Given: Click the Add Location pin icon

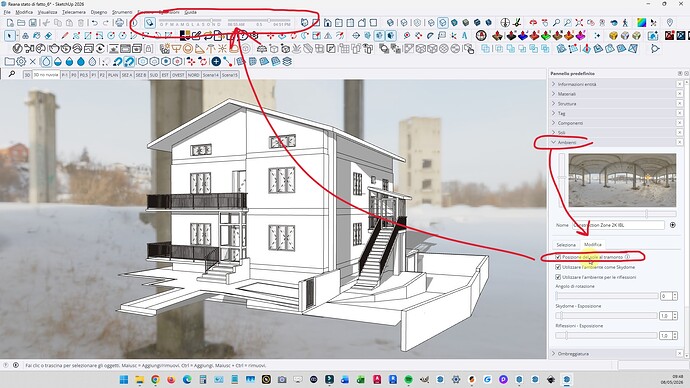Looking at the screenshot, I should point(670,22).
